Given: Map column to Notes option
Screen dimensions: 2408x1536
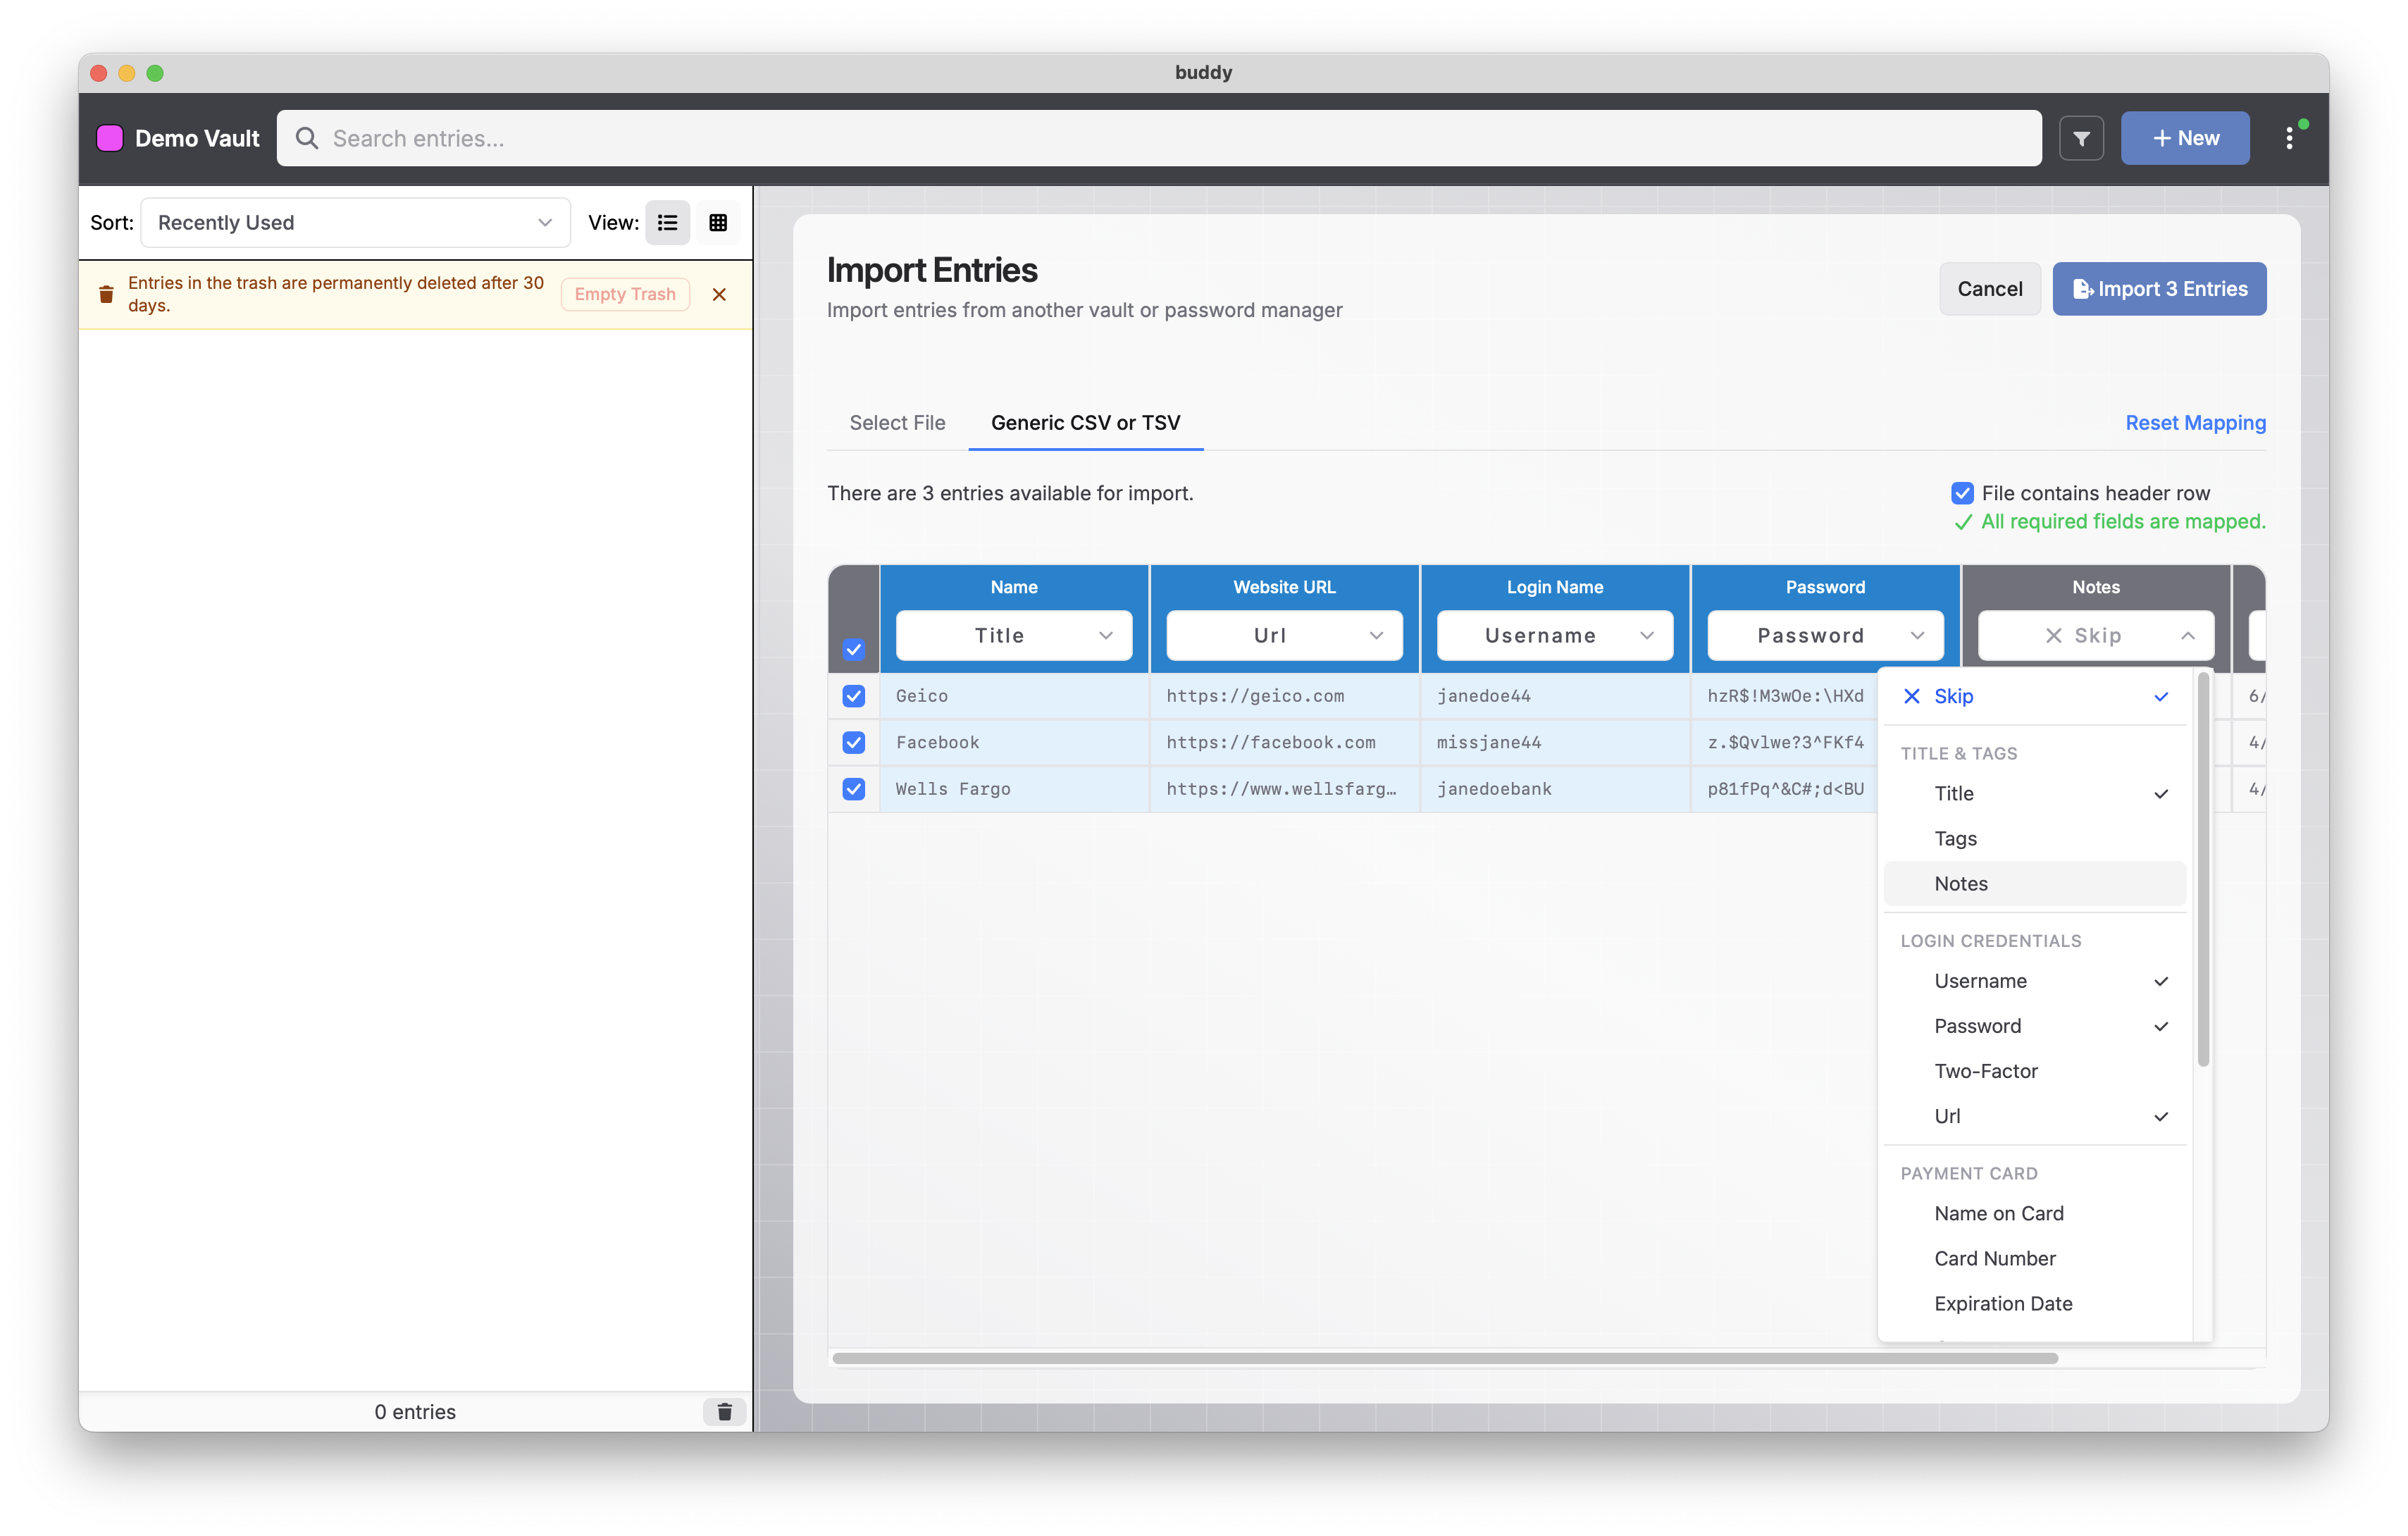Looking at the screenshot, I should (2034, 884).
